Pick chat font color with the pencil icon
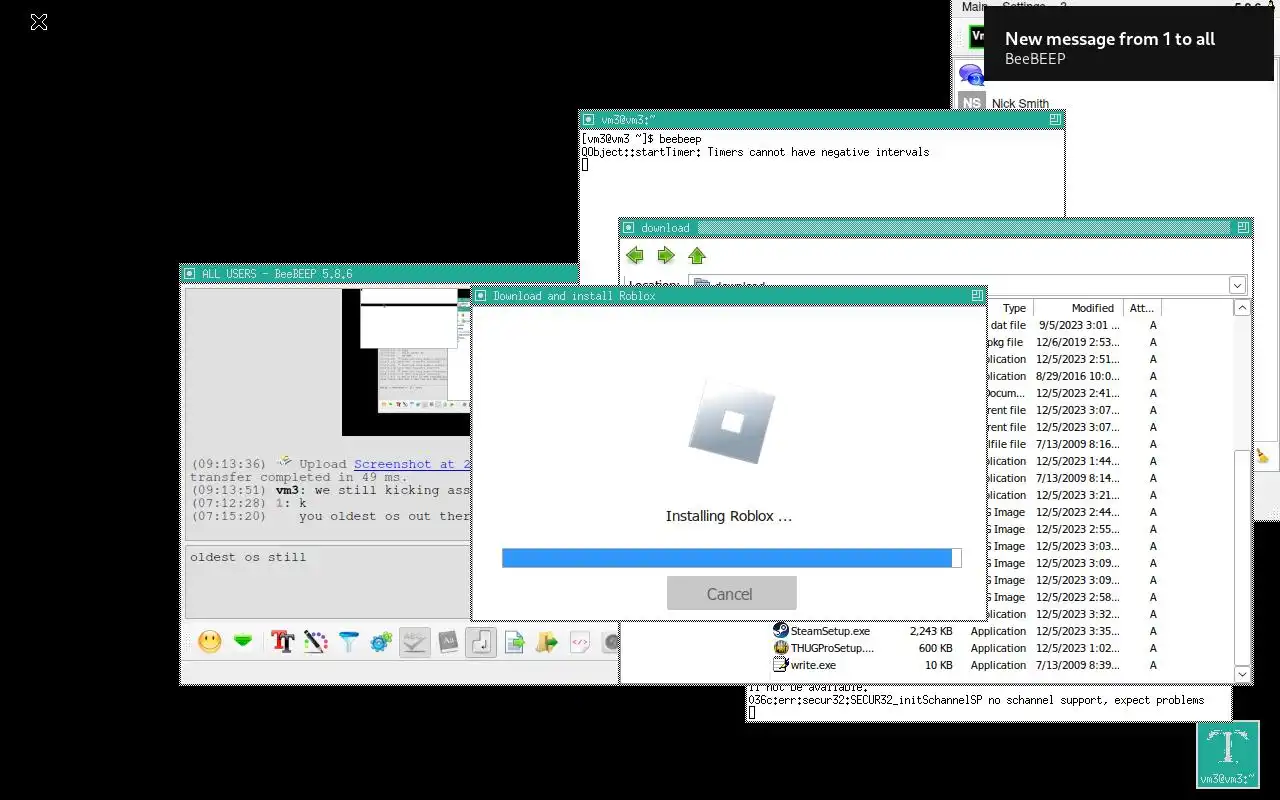This screenshot has height=800, width=1280. pos(316,642)
